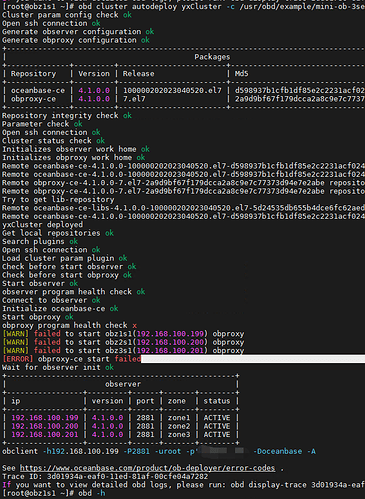The height and width of the screenshot is (499, 365).
Task: Open the oceanbase error-codes URL
Action: 148,468
